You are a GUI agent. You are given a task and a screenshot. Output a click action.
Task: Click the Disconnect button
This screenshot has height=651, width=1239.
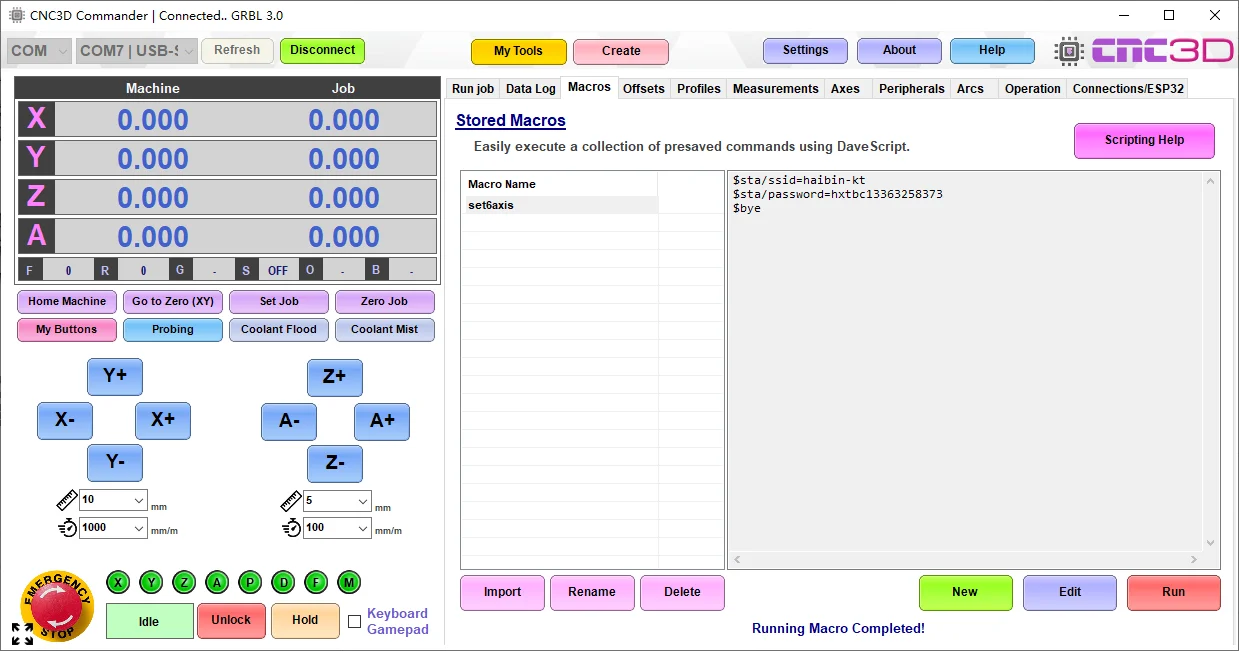(x=322, y=50)
